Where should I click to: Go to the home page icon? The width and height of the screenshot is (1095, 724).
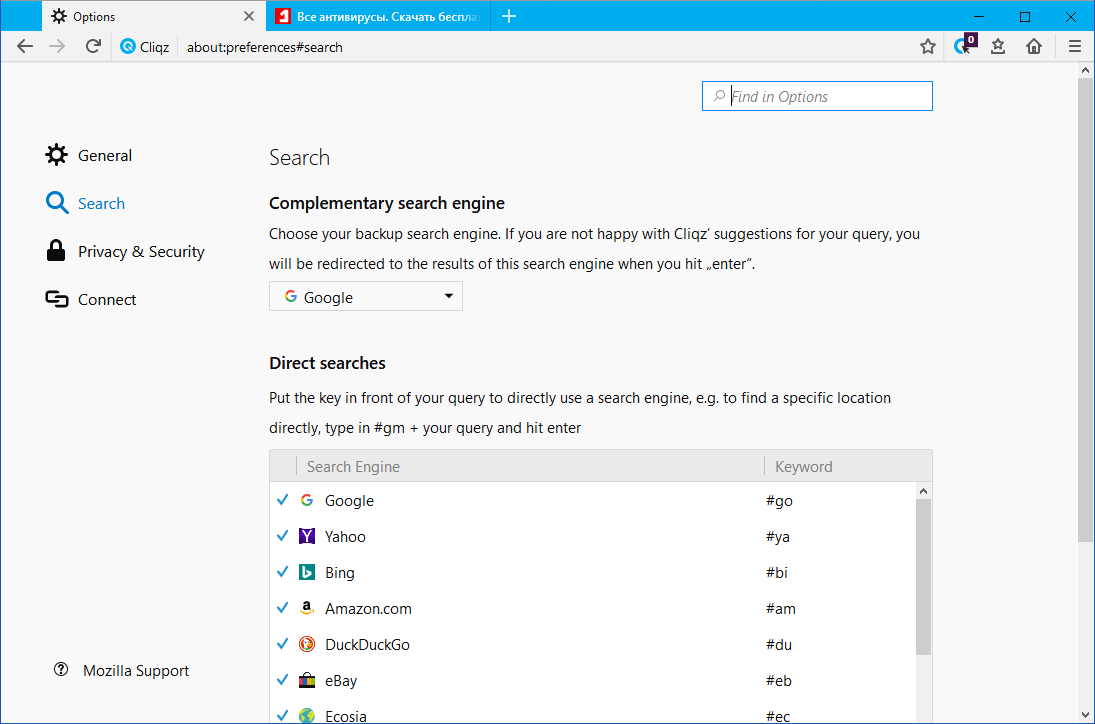pyautogui.click(x=1034, y=46)
